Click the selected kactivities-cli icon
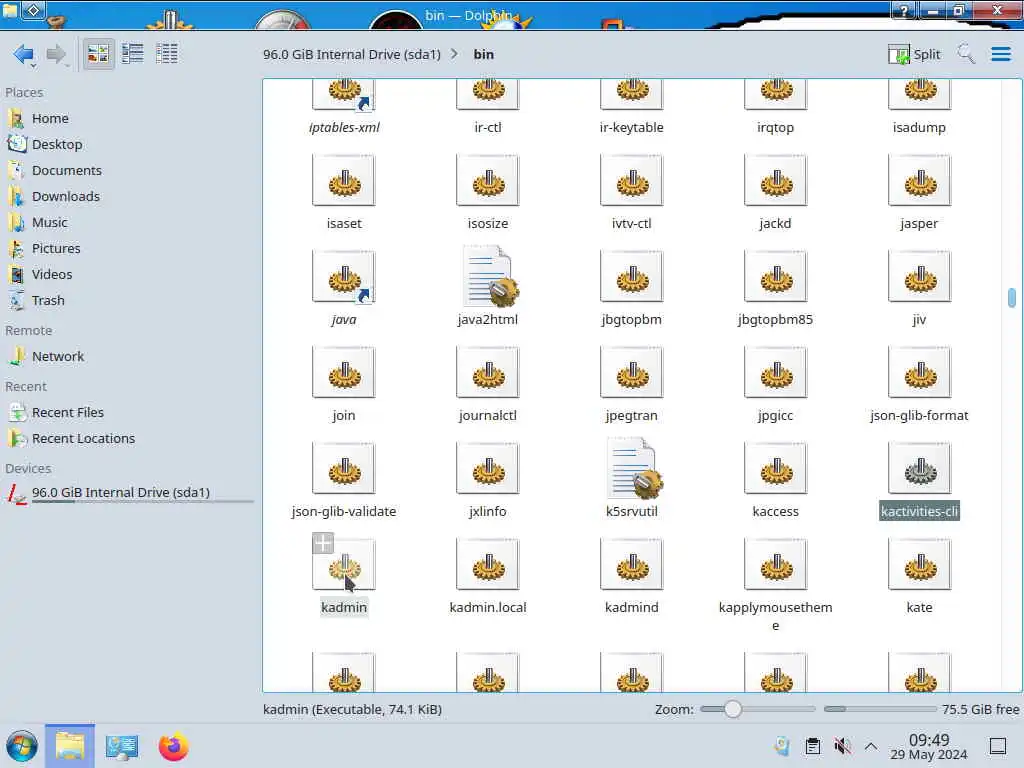The width and height of the screenshot is (1024, 768). click(919, 469)
